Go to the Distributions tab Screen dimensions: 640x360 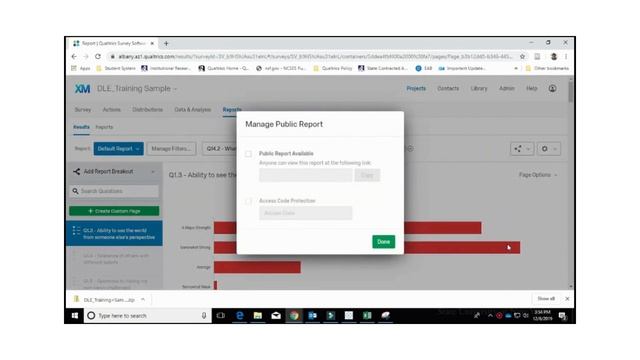(x=147, y=110)
